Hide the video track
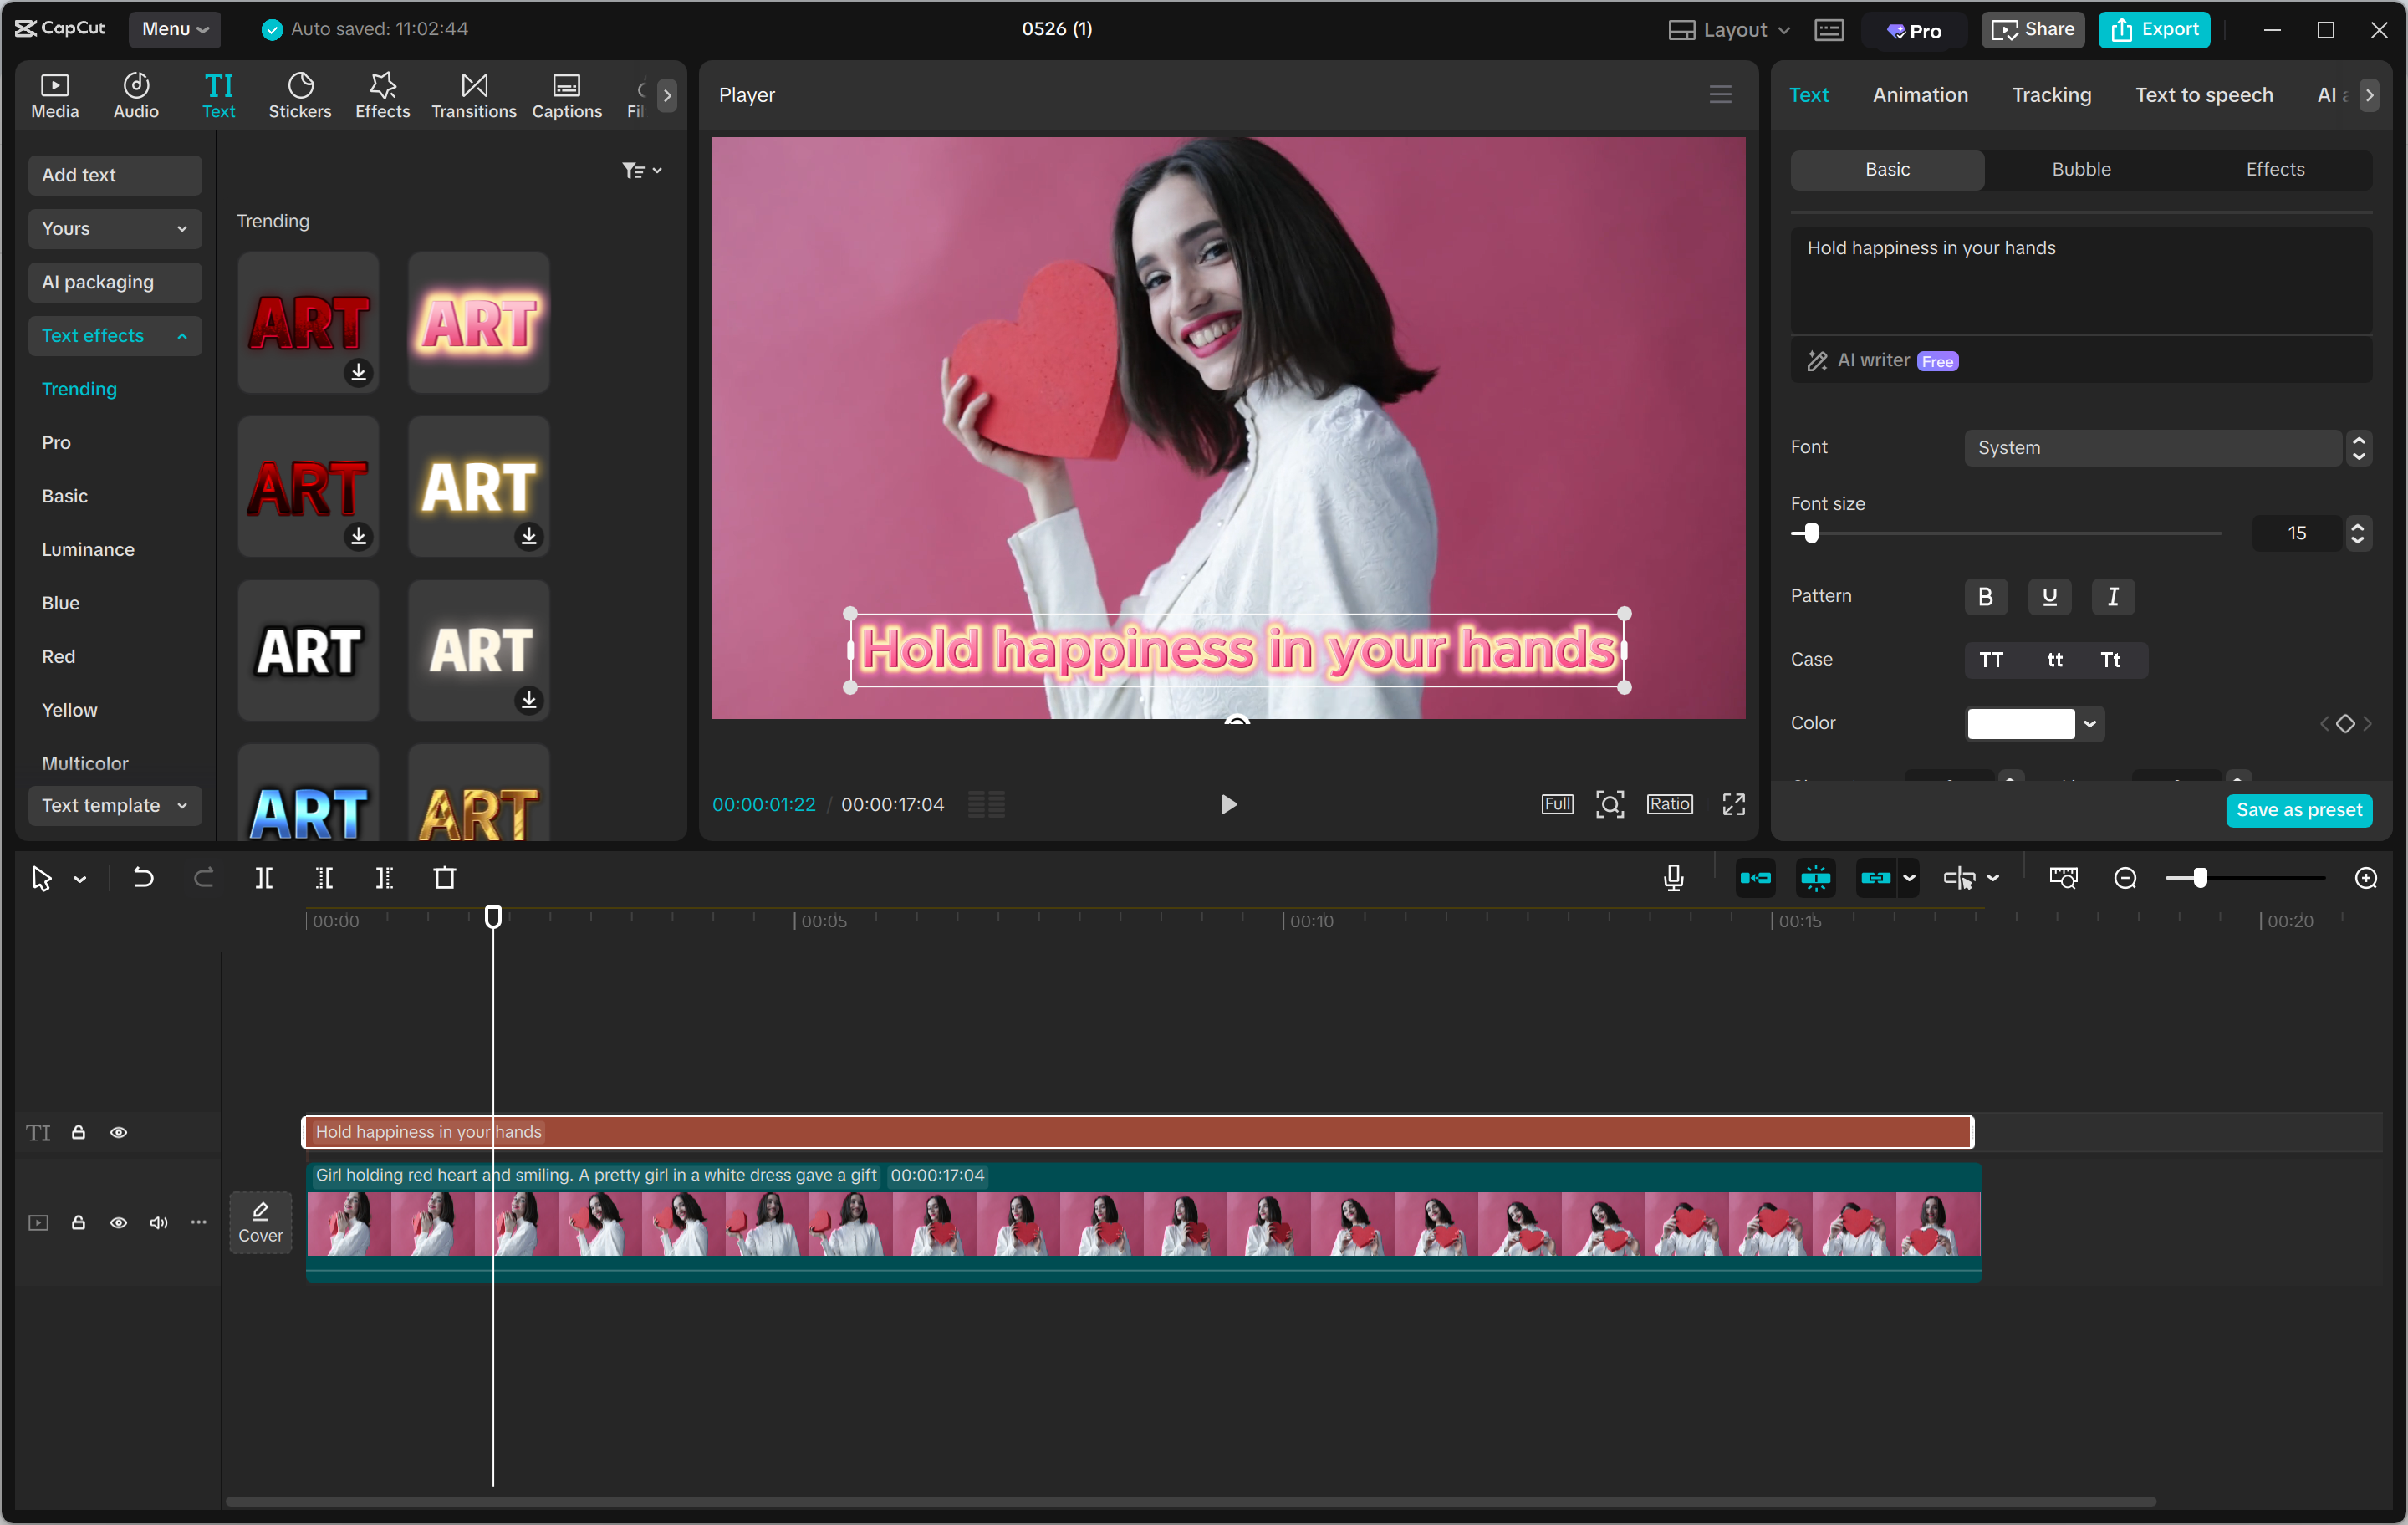 click(119, 1222)
